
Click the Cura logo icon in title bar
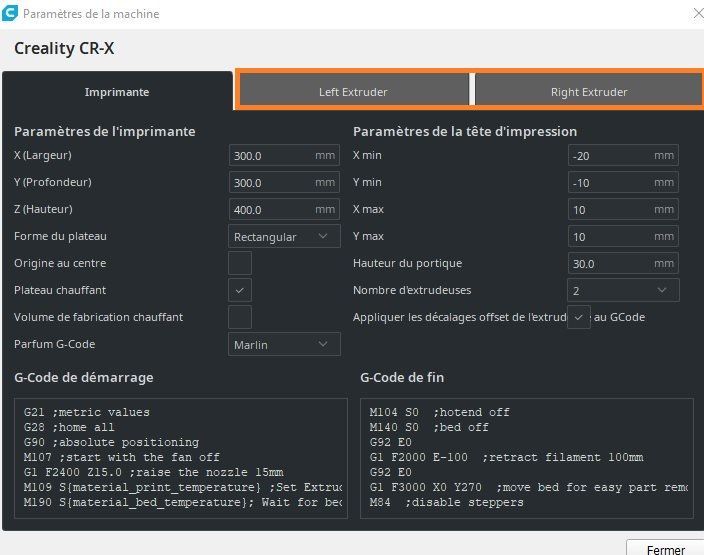click(9, 13)
